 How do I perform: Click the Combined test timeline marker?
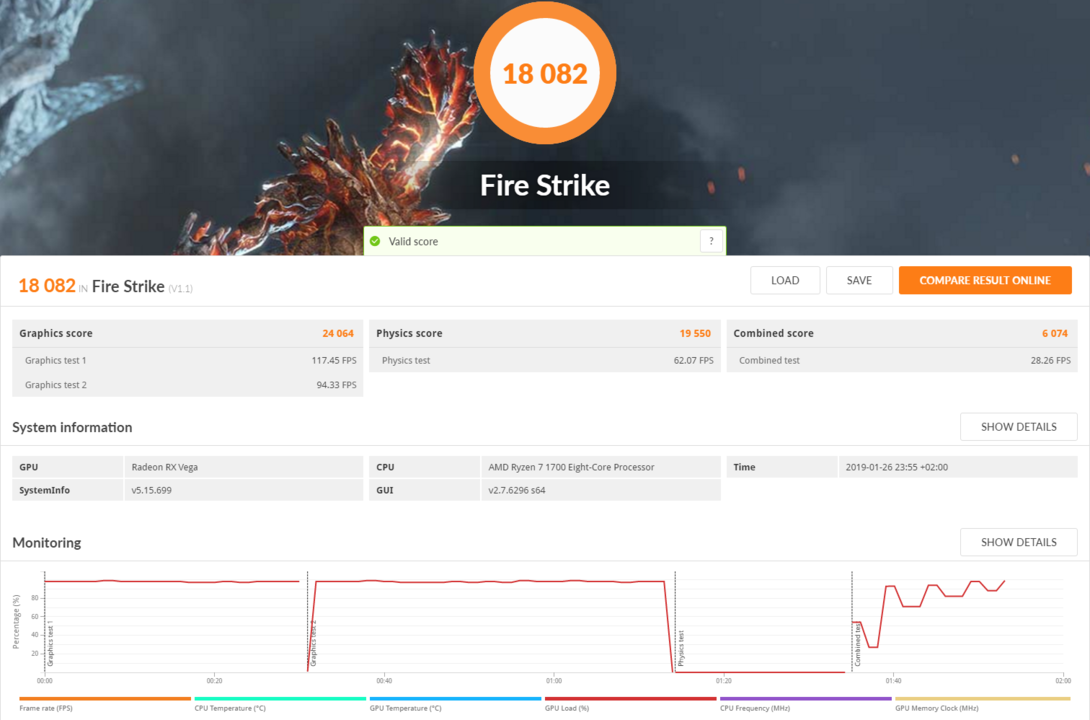pyautogui.click(x=857, y=646)
